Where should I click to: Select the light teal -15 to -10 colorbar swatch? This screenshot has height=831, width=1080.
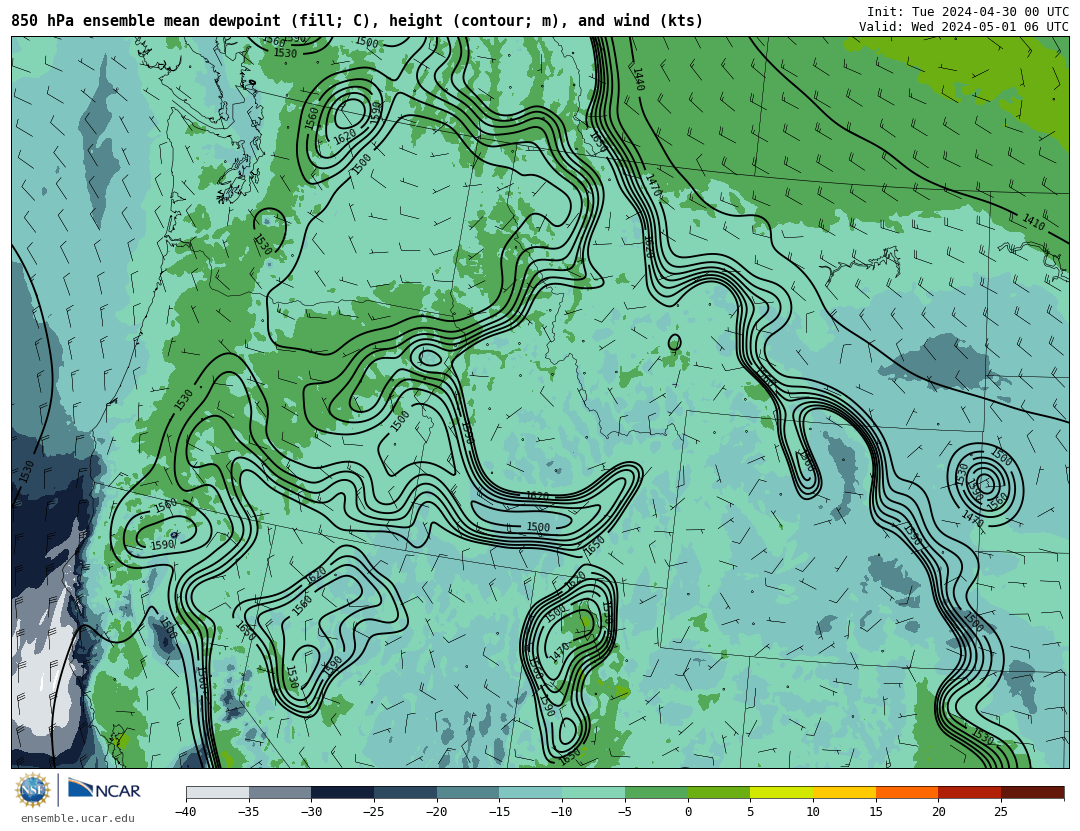click(x=531, y=792)
